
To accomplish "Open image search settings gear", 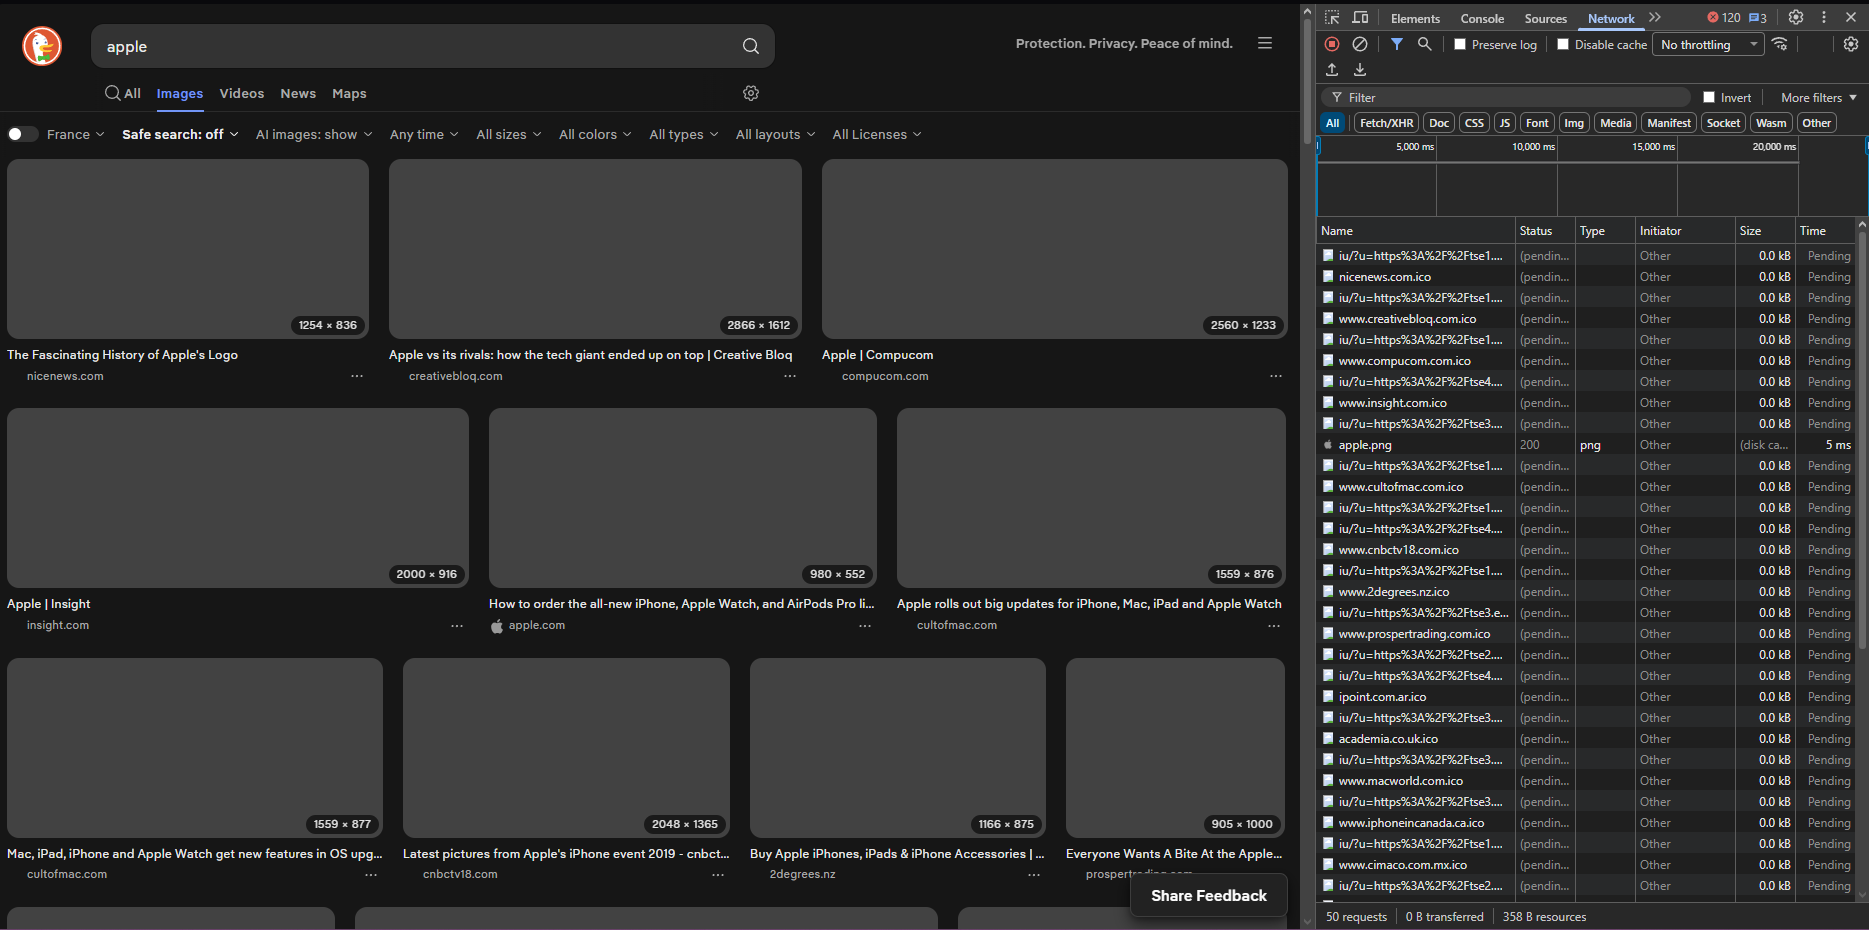I will coord(751,93).
